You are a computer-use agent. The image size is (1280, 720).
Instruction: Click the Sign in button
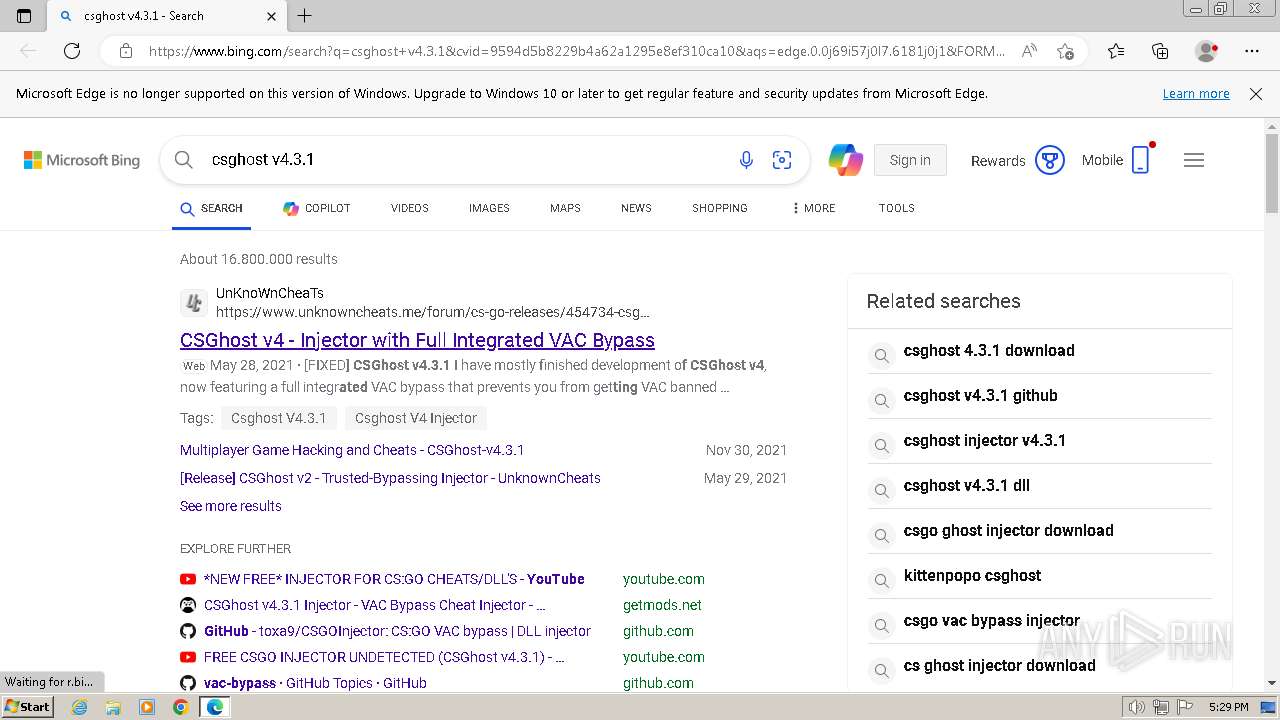[910, 160]
